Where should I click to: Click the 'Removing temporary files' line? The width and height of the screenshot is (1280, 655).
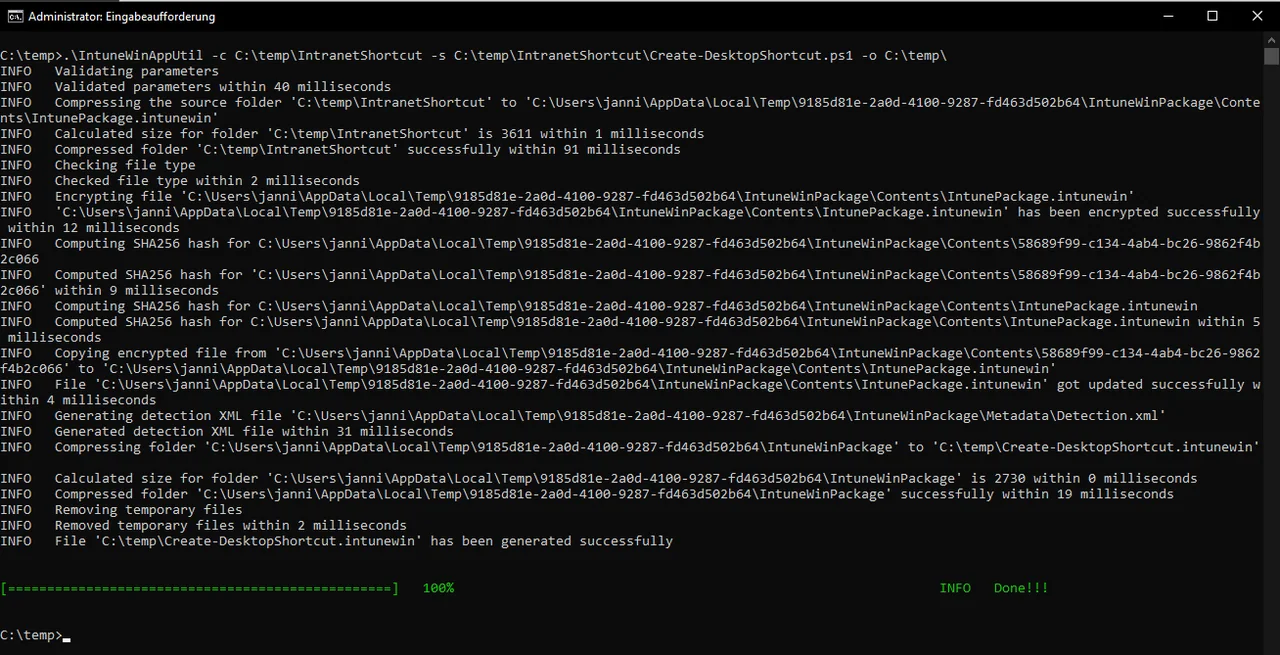pyautogui.click(x=121, y=510)
